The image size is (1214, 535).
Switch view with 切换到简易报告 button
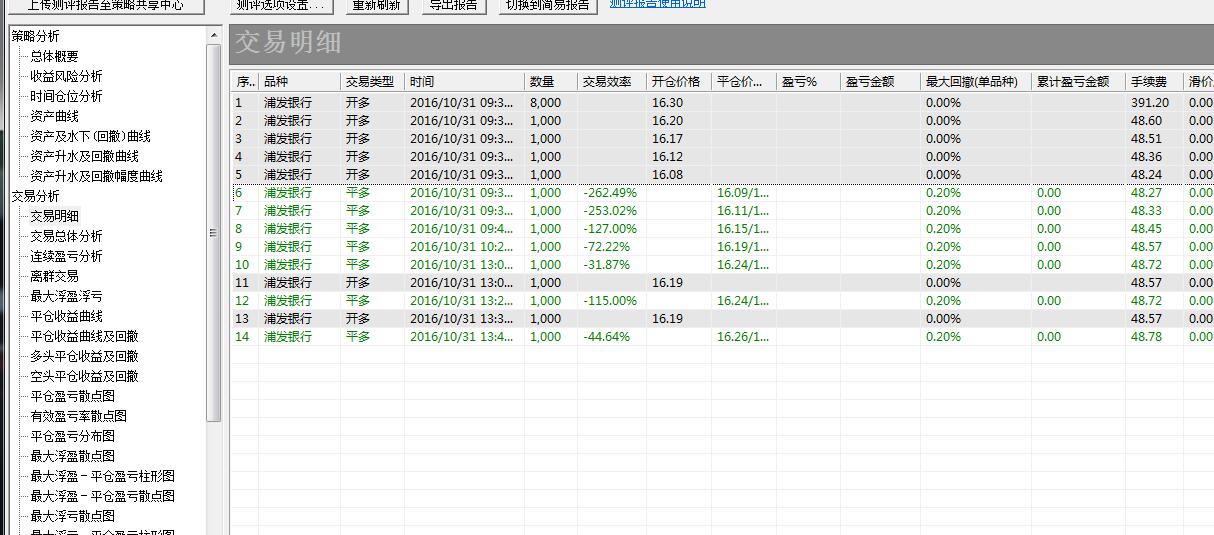click(x=548, y=5)
